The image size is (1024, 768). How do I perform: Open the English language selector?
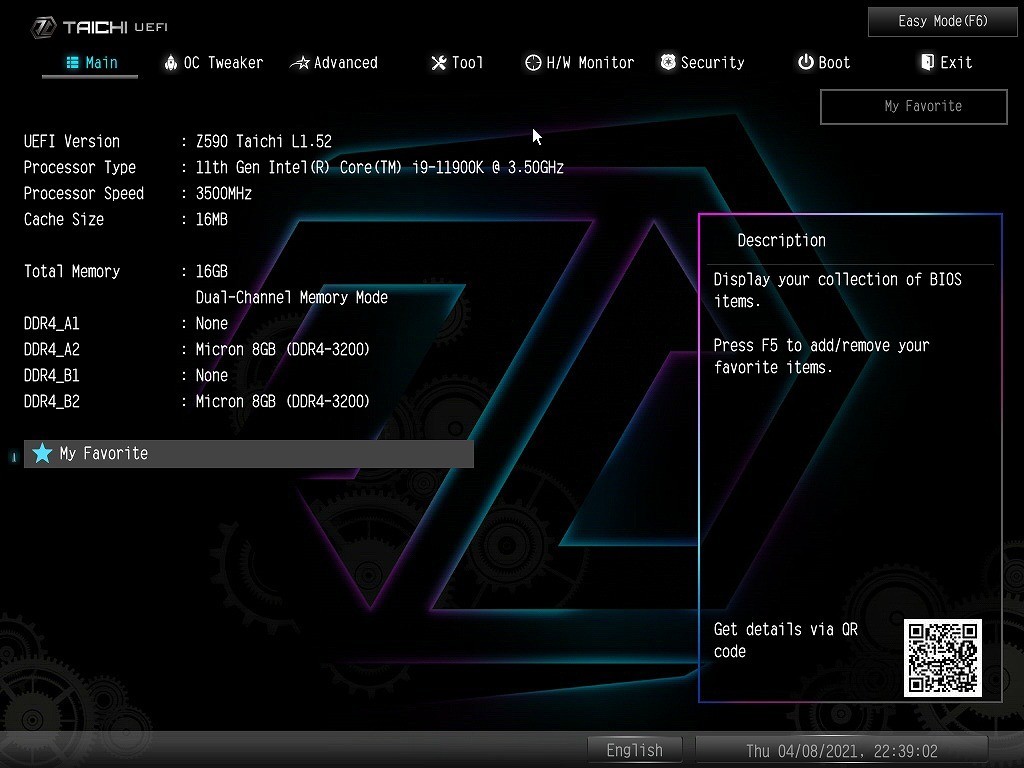click(634, 750)
